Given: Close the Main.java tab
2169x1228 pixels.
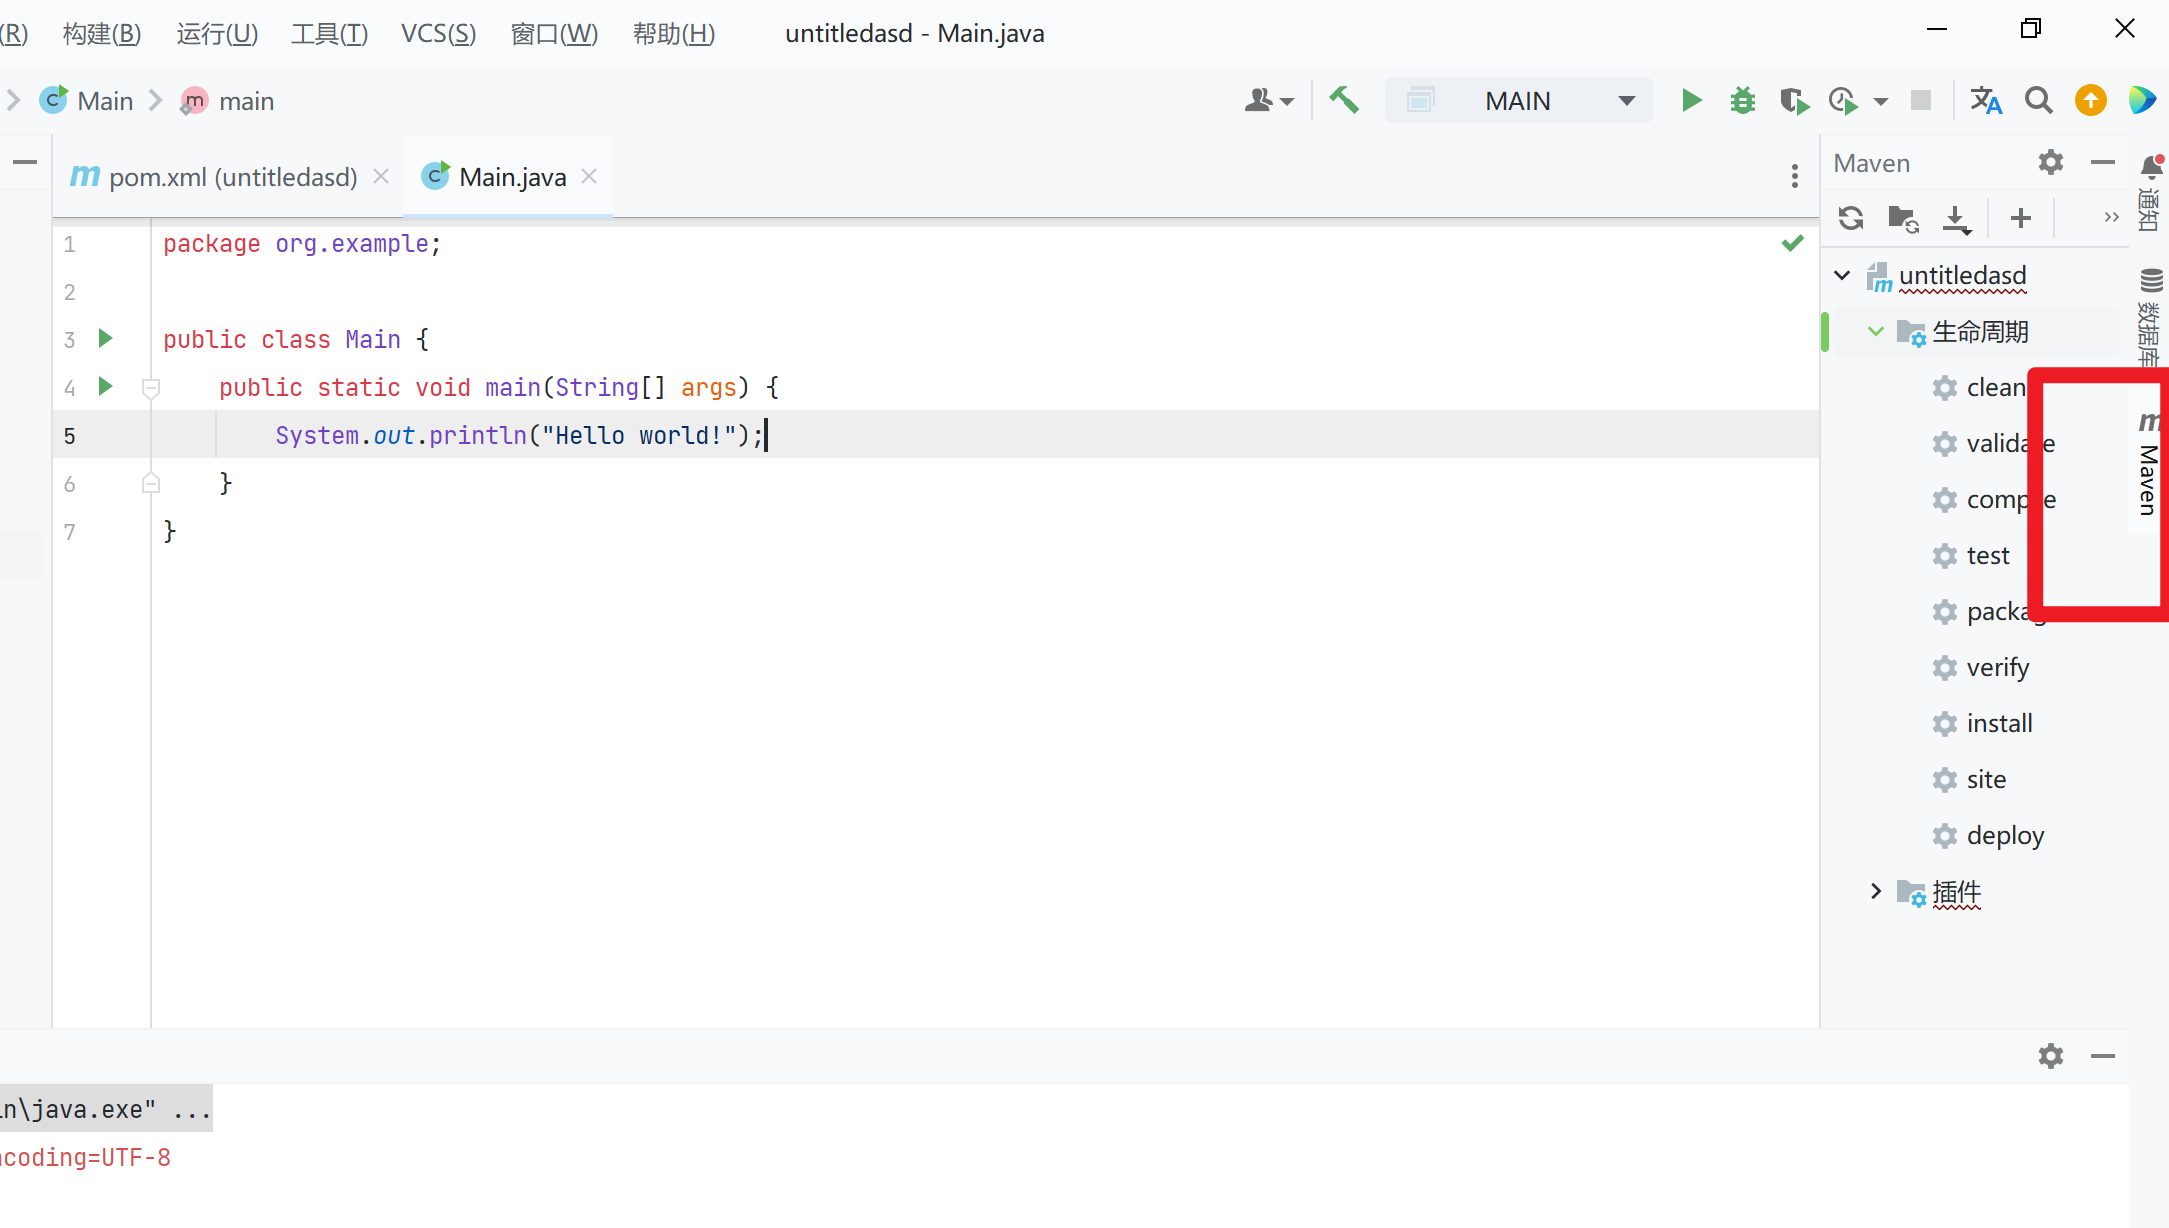Looking at the screenshot, I should [x=589, y=177].
